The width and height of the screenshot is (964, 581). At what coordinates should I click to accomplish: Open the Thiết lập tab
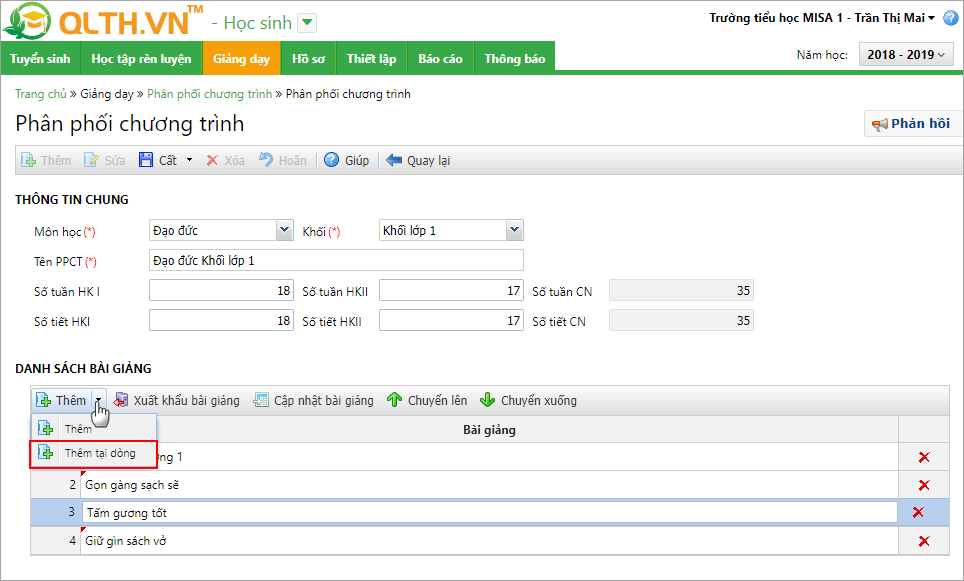[371, 58]
